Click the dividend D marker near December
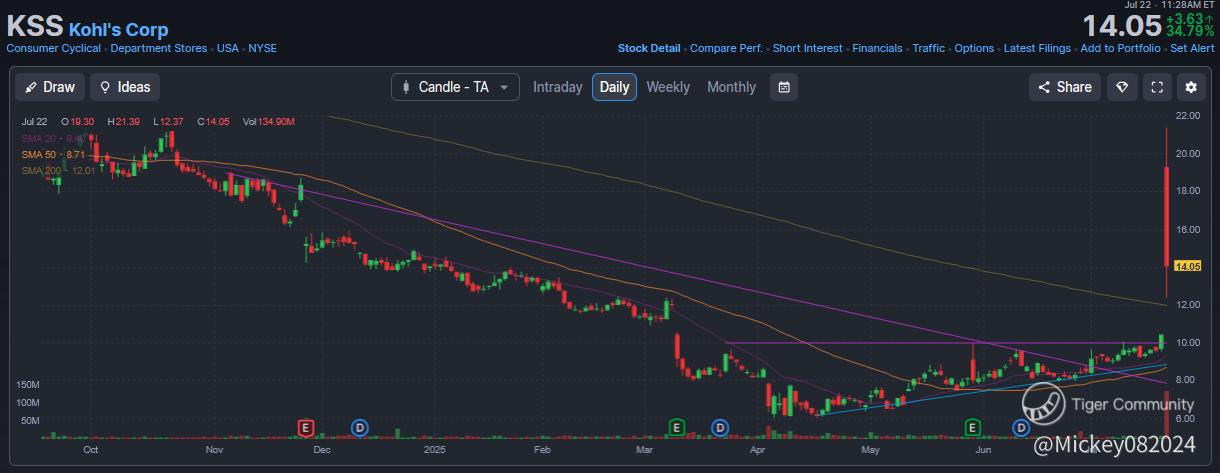The height and width of the screenshot is (473, 1220). click(360, 428)
